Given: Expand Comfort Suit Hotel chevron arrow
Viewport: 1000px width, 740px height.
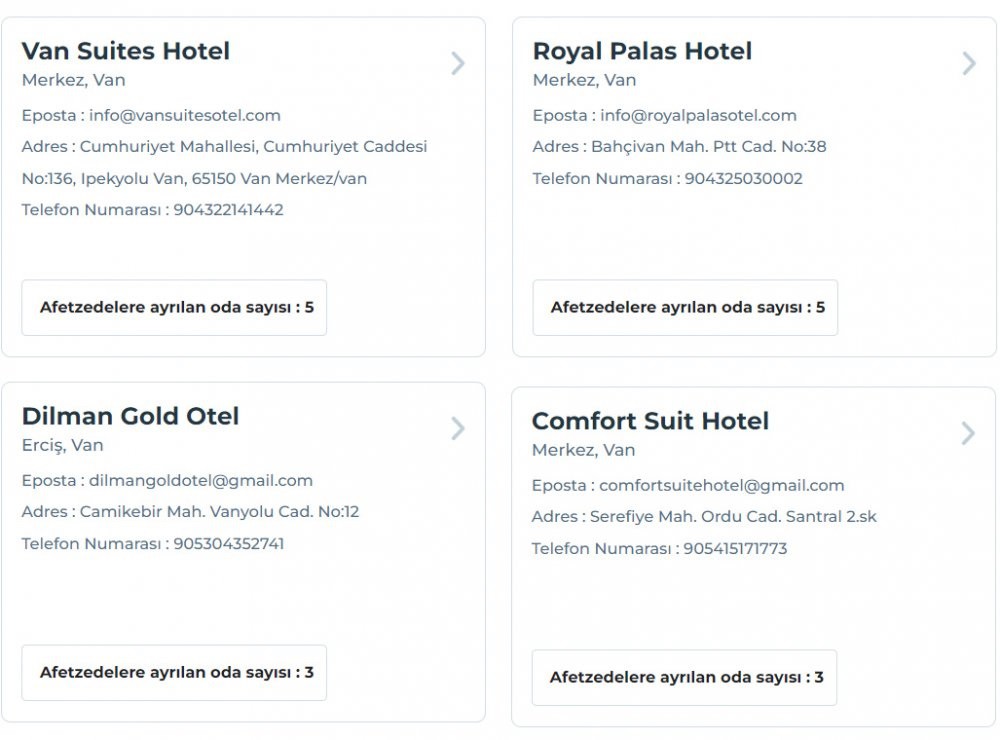Looking at the screenshot, I should pyautogui.click(x=967, y=433).
